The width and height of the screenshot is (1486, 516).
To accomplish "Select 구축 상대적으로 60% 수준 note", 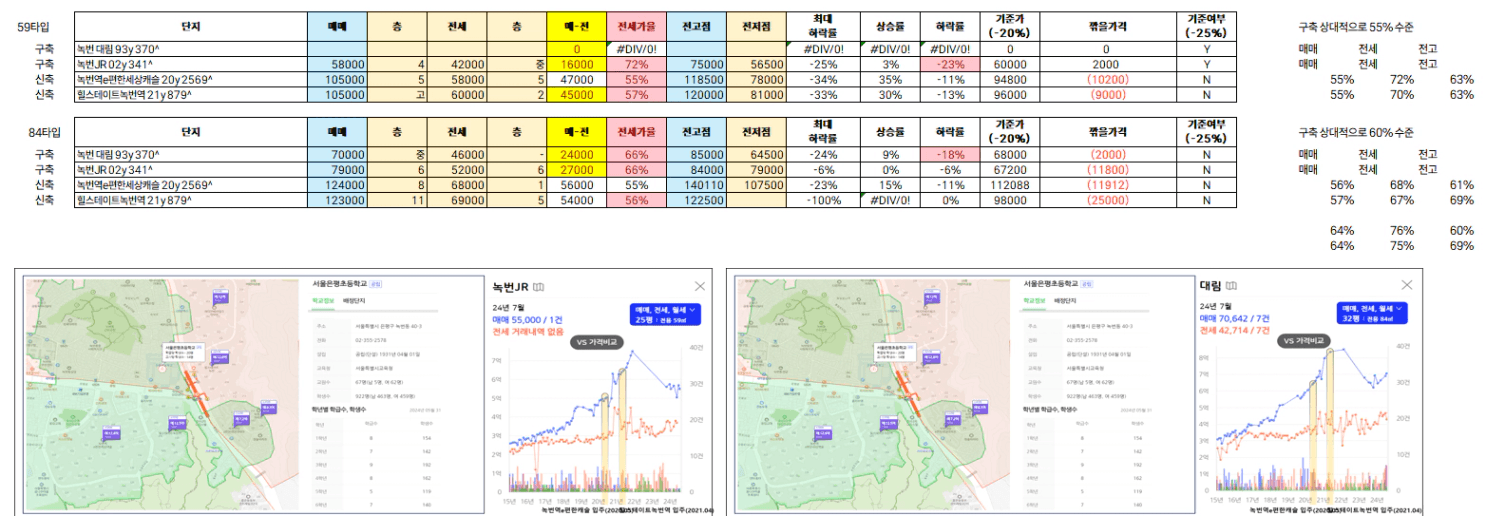I will (1355, 131).
